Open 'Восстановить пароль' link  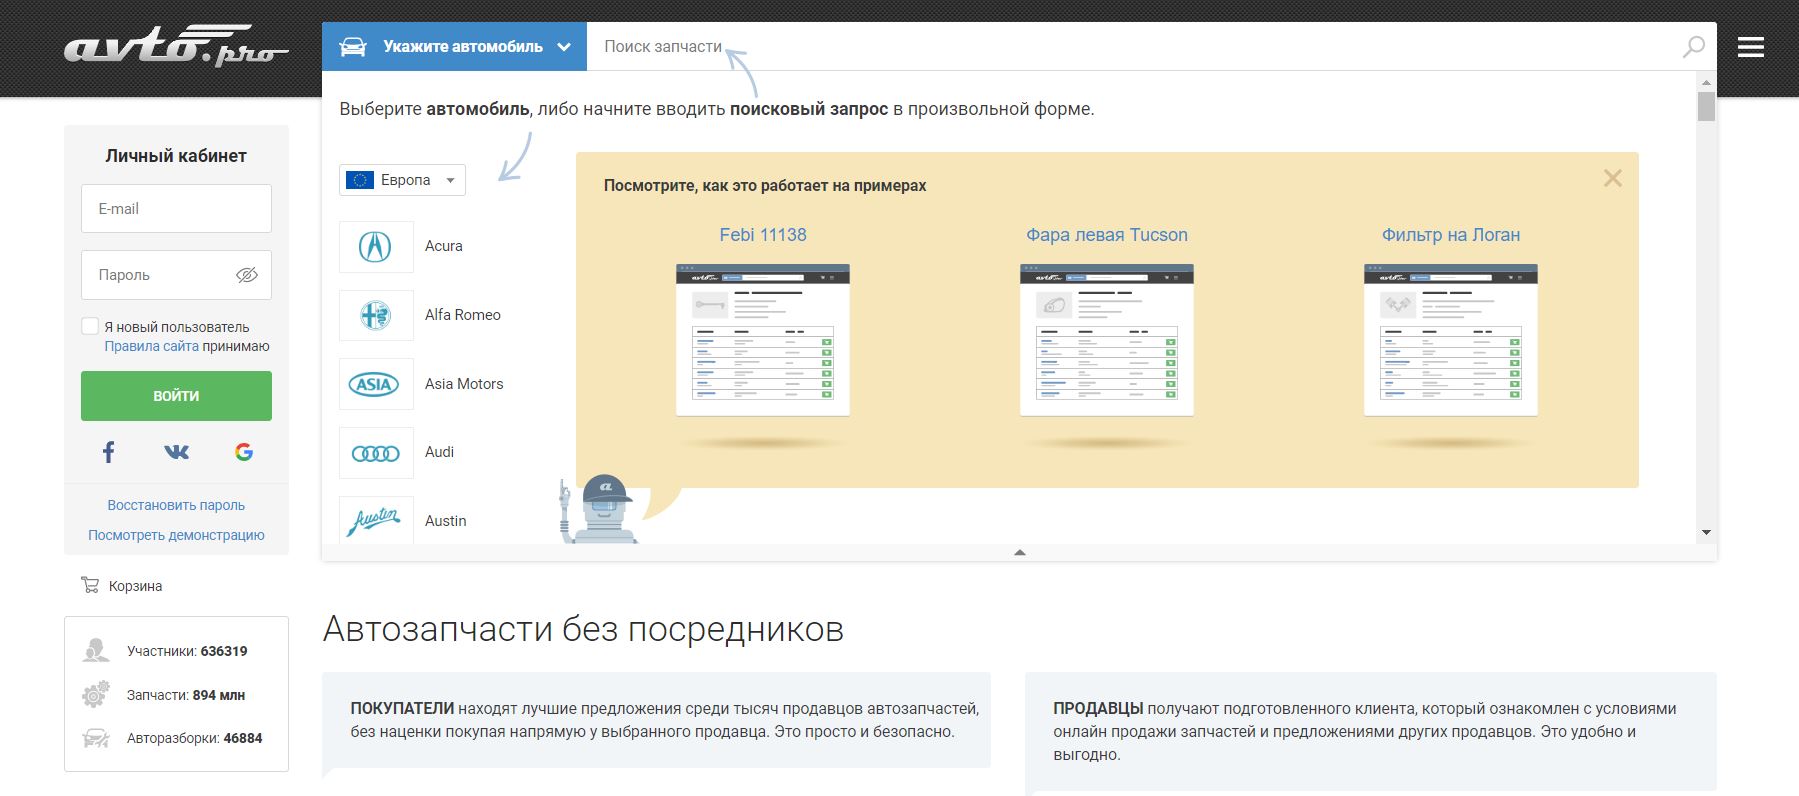pos(176,505)
